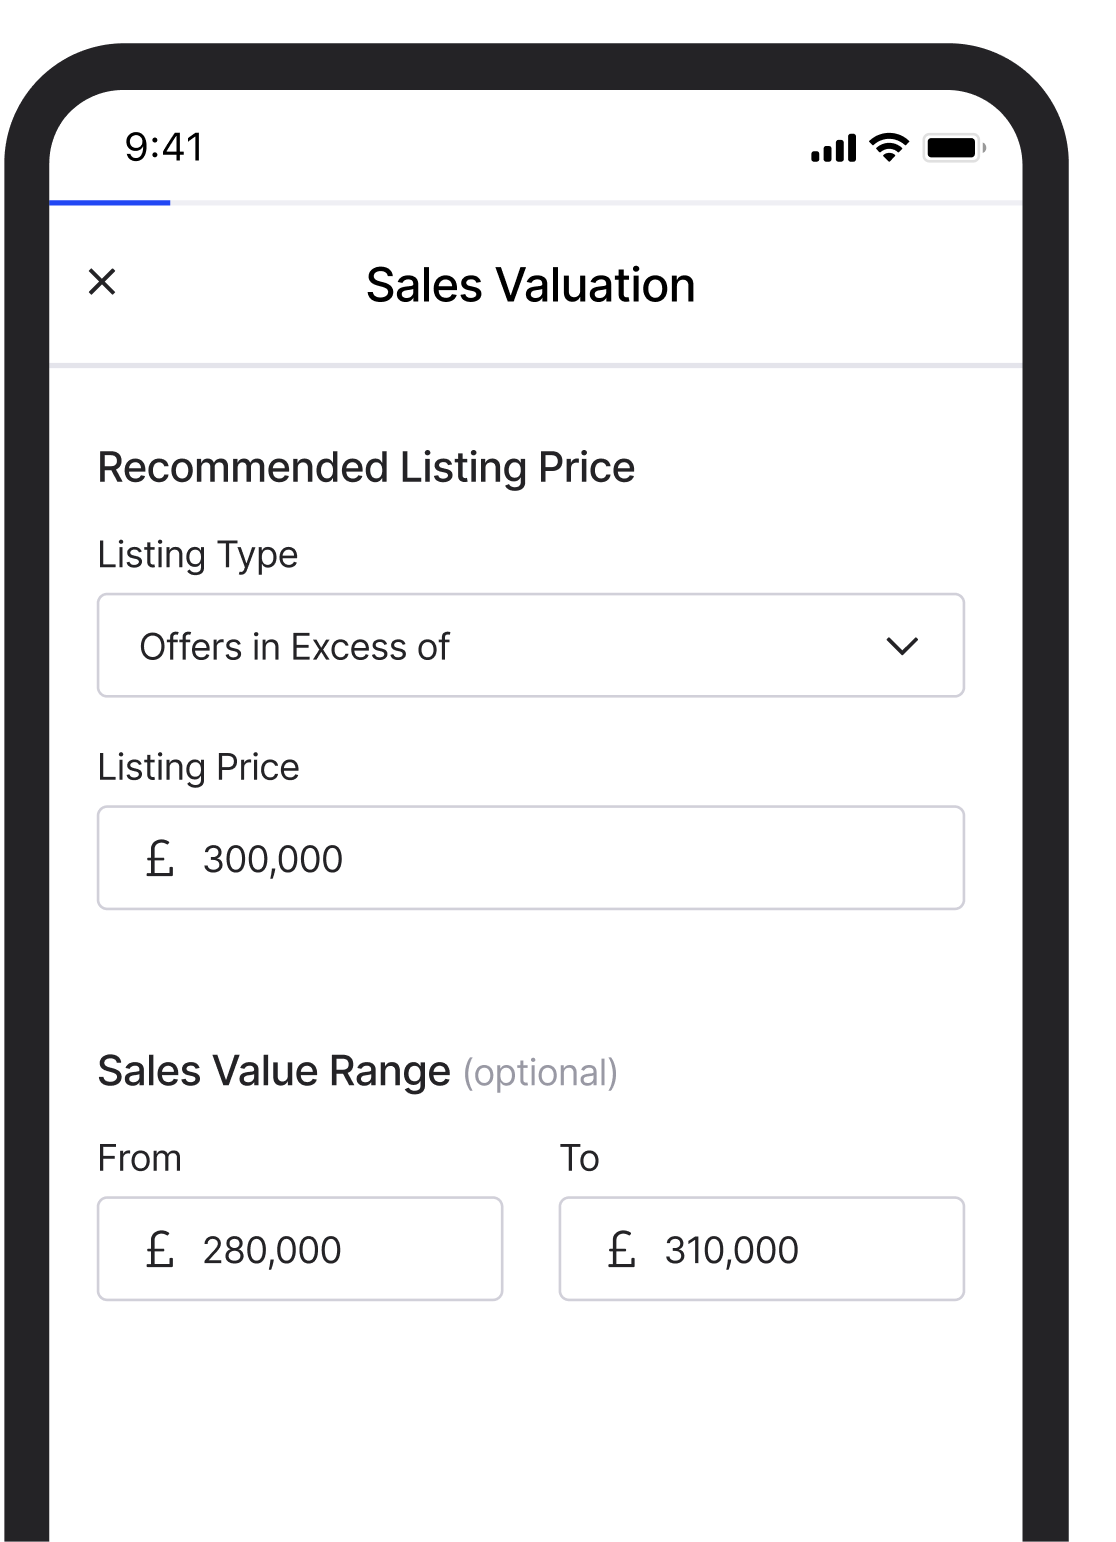Click the Sales Value Range heading

pyautogui.click(x=274, y=1071)
